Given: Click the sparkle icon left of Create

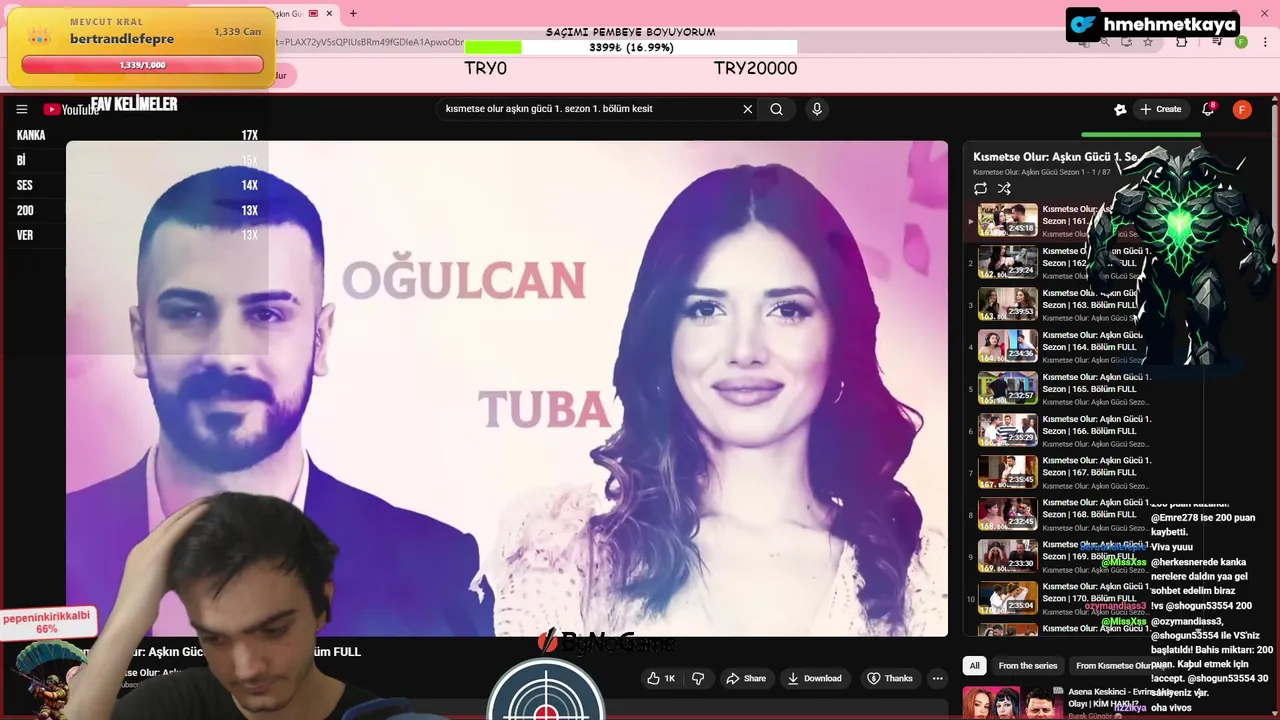Looking at the screenshot, I should [1120, 109].
